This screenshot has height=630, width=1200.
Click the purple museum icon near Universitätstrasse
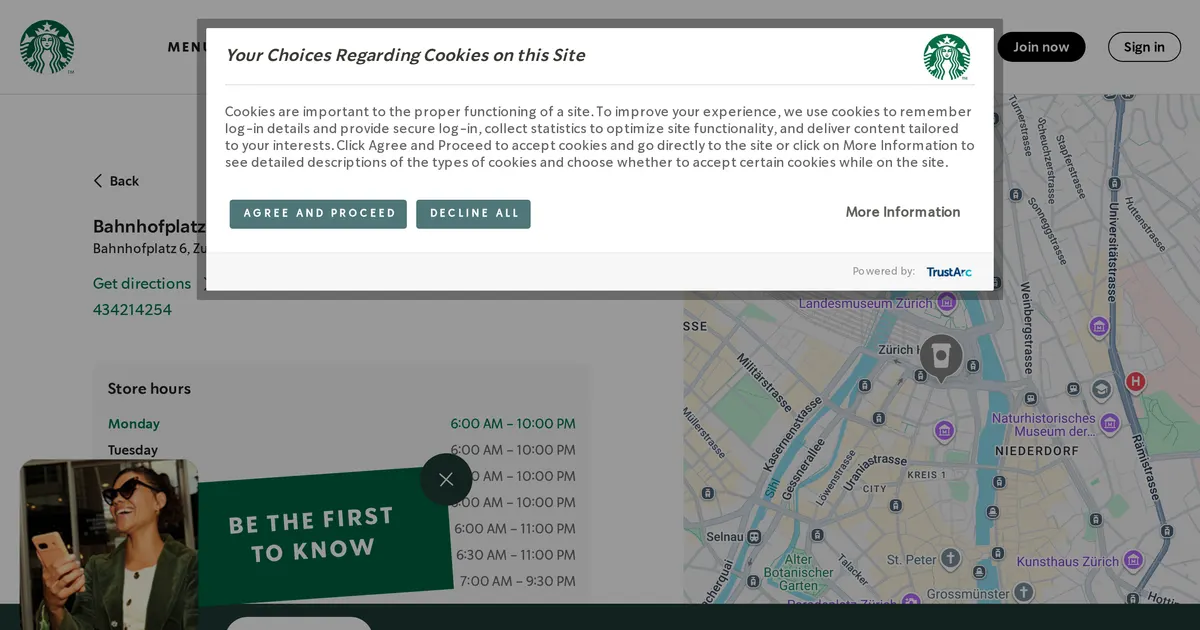click(1099, 326)
